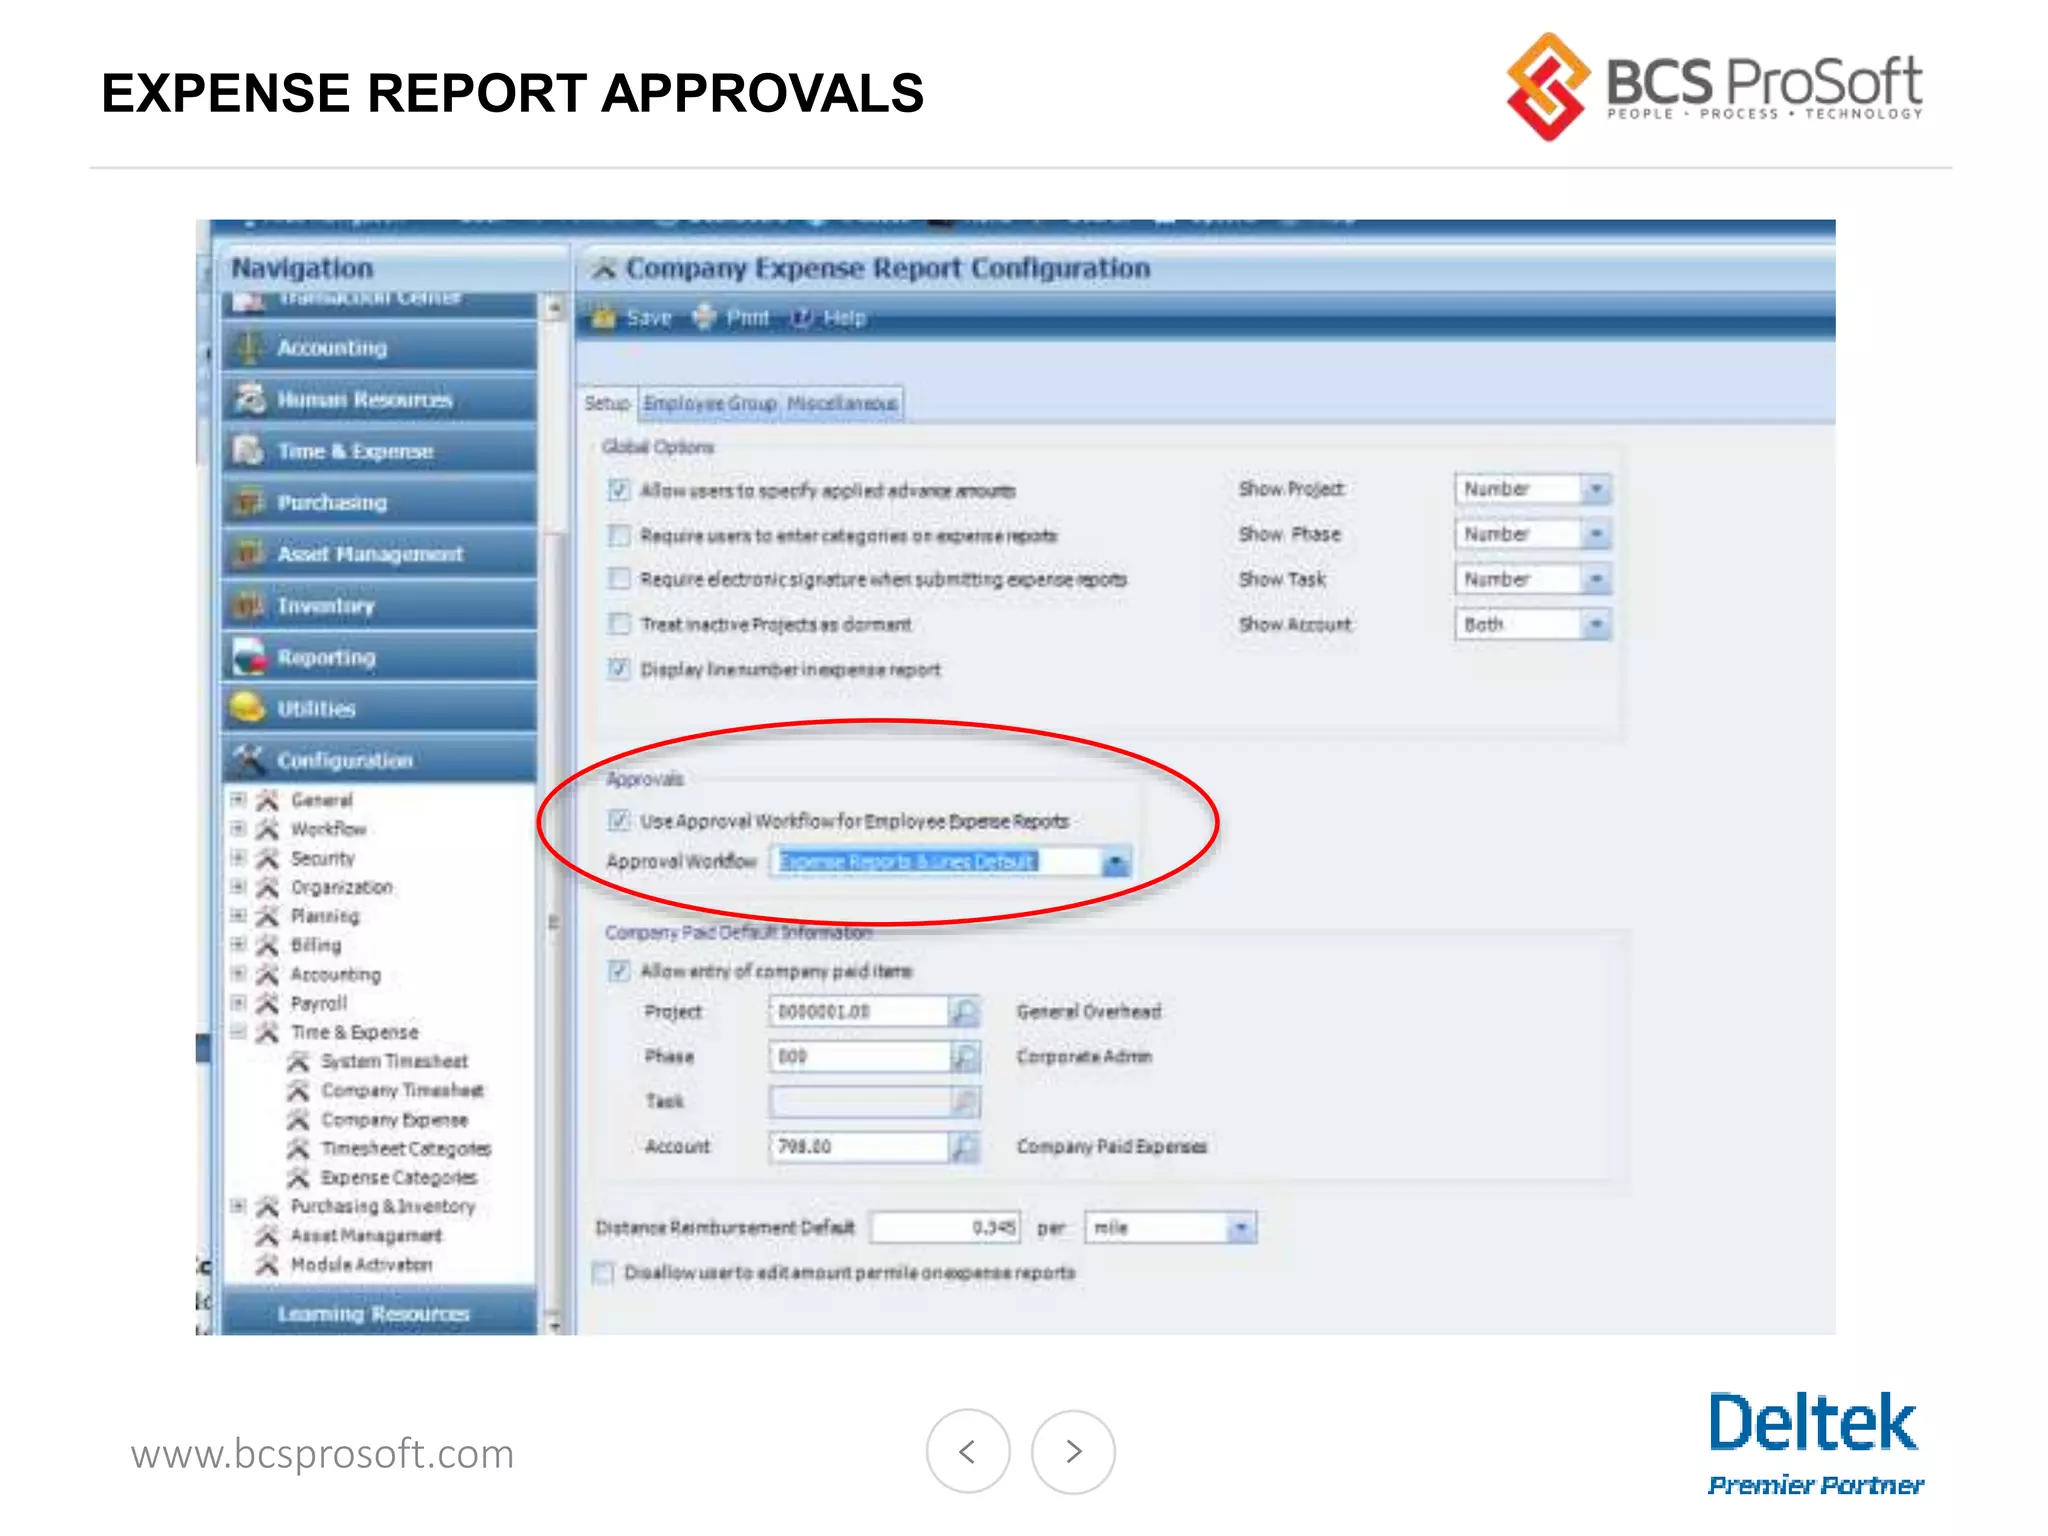Click the Phase number input field
This screenshot has height=1536, width=2048.
coord(859,1057)
